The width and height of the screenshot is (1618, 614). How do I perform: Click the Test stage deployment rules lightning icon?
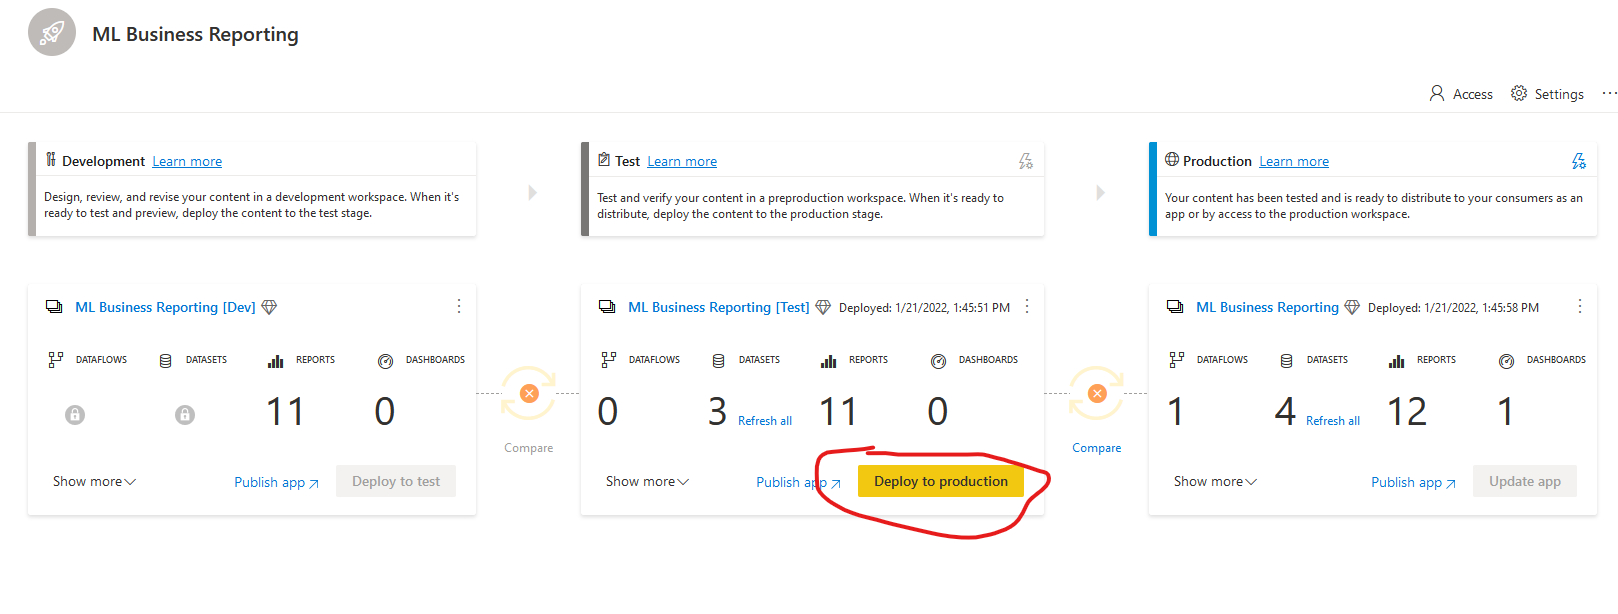coord(1025,161)
